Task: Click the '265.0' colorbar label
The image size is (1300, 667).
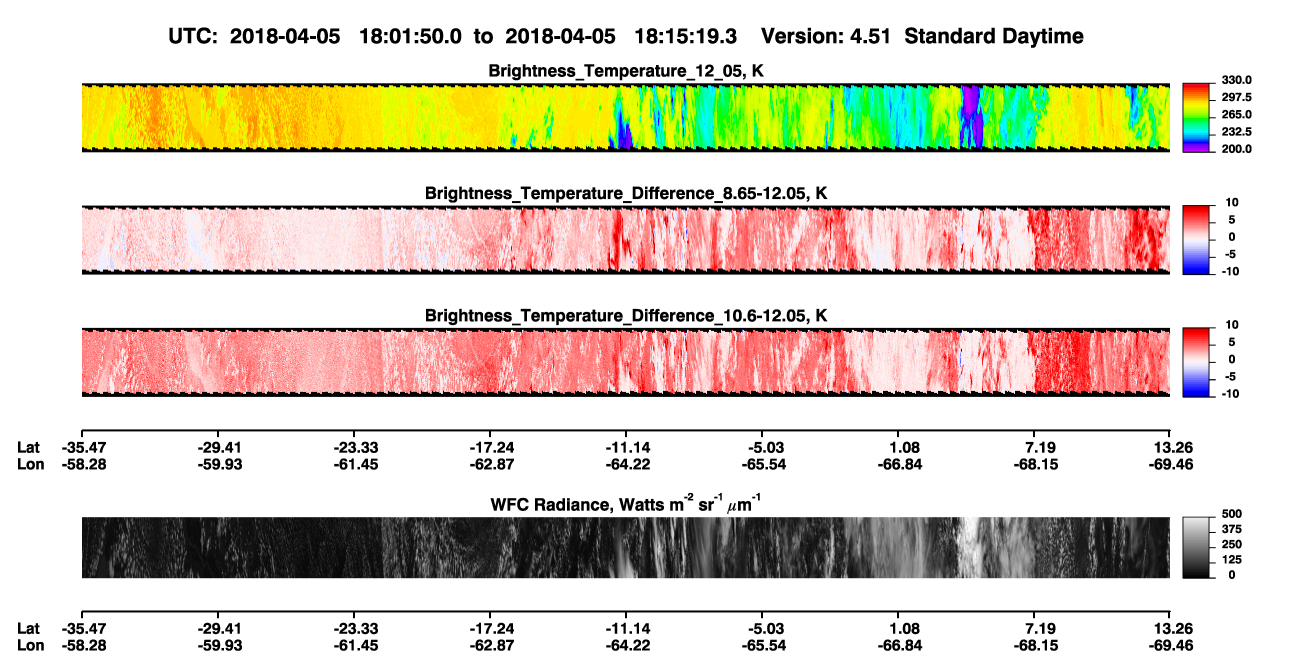Action: pyautogui.click(x=1236, y=114)
